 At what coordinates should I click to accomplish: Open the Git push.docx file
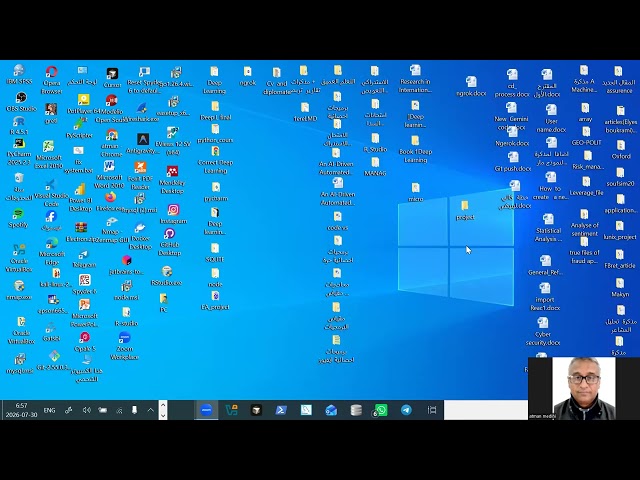513,162
